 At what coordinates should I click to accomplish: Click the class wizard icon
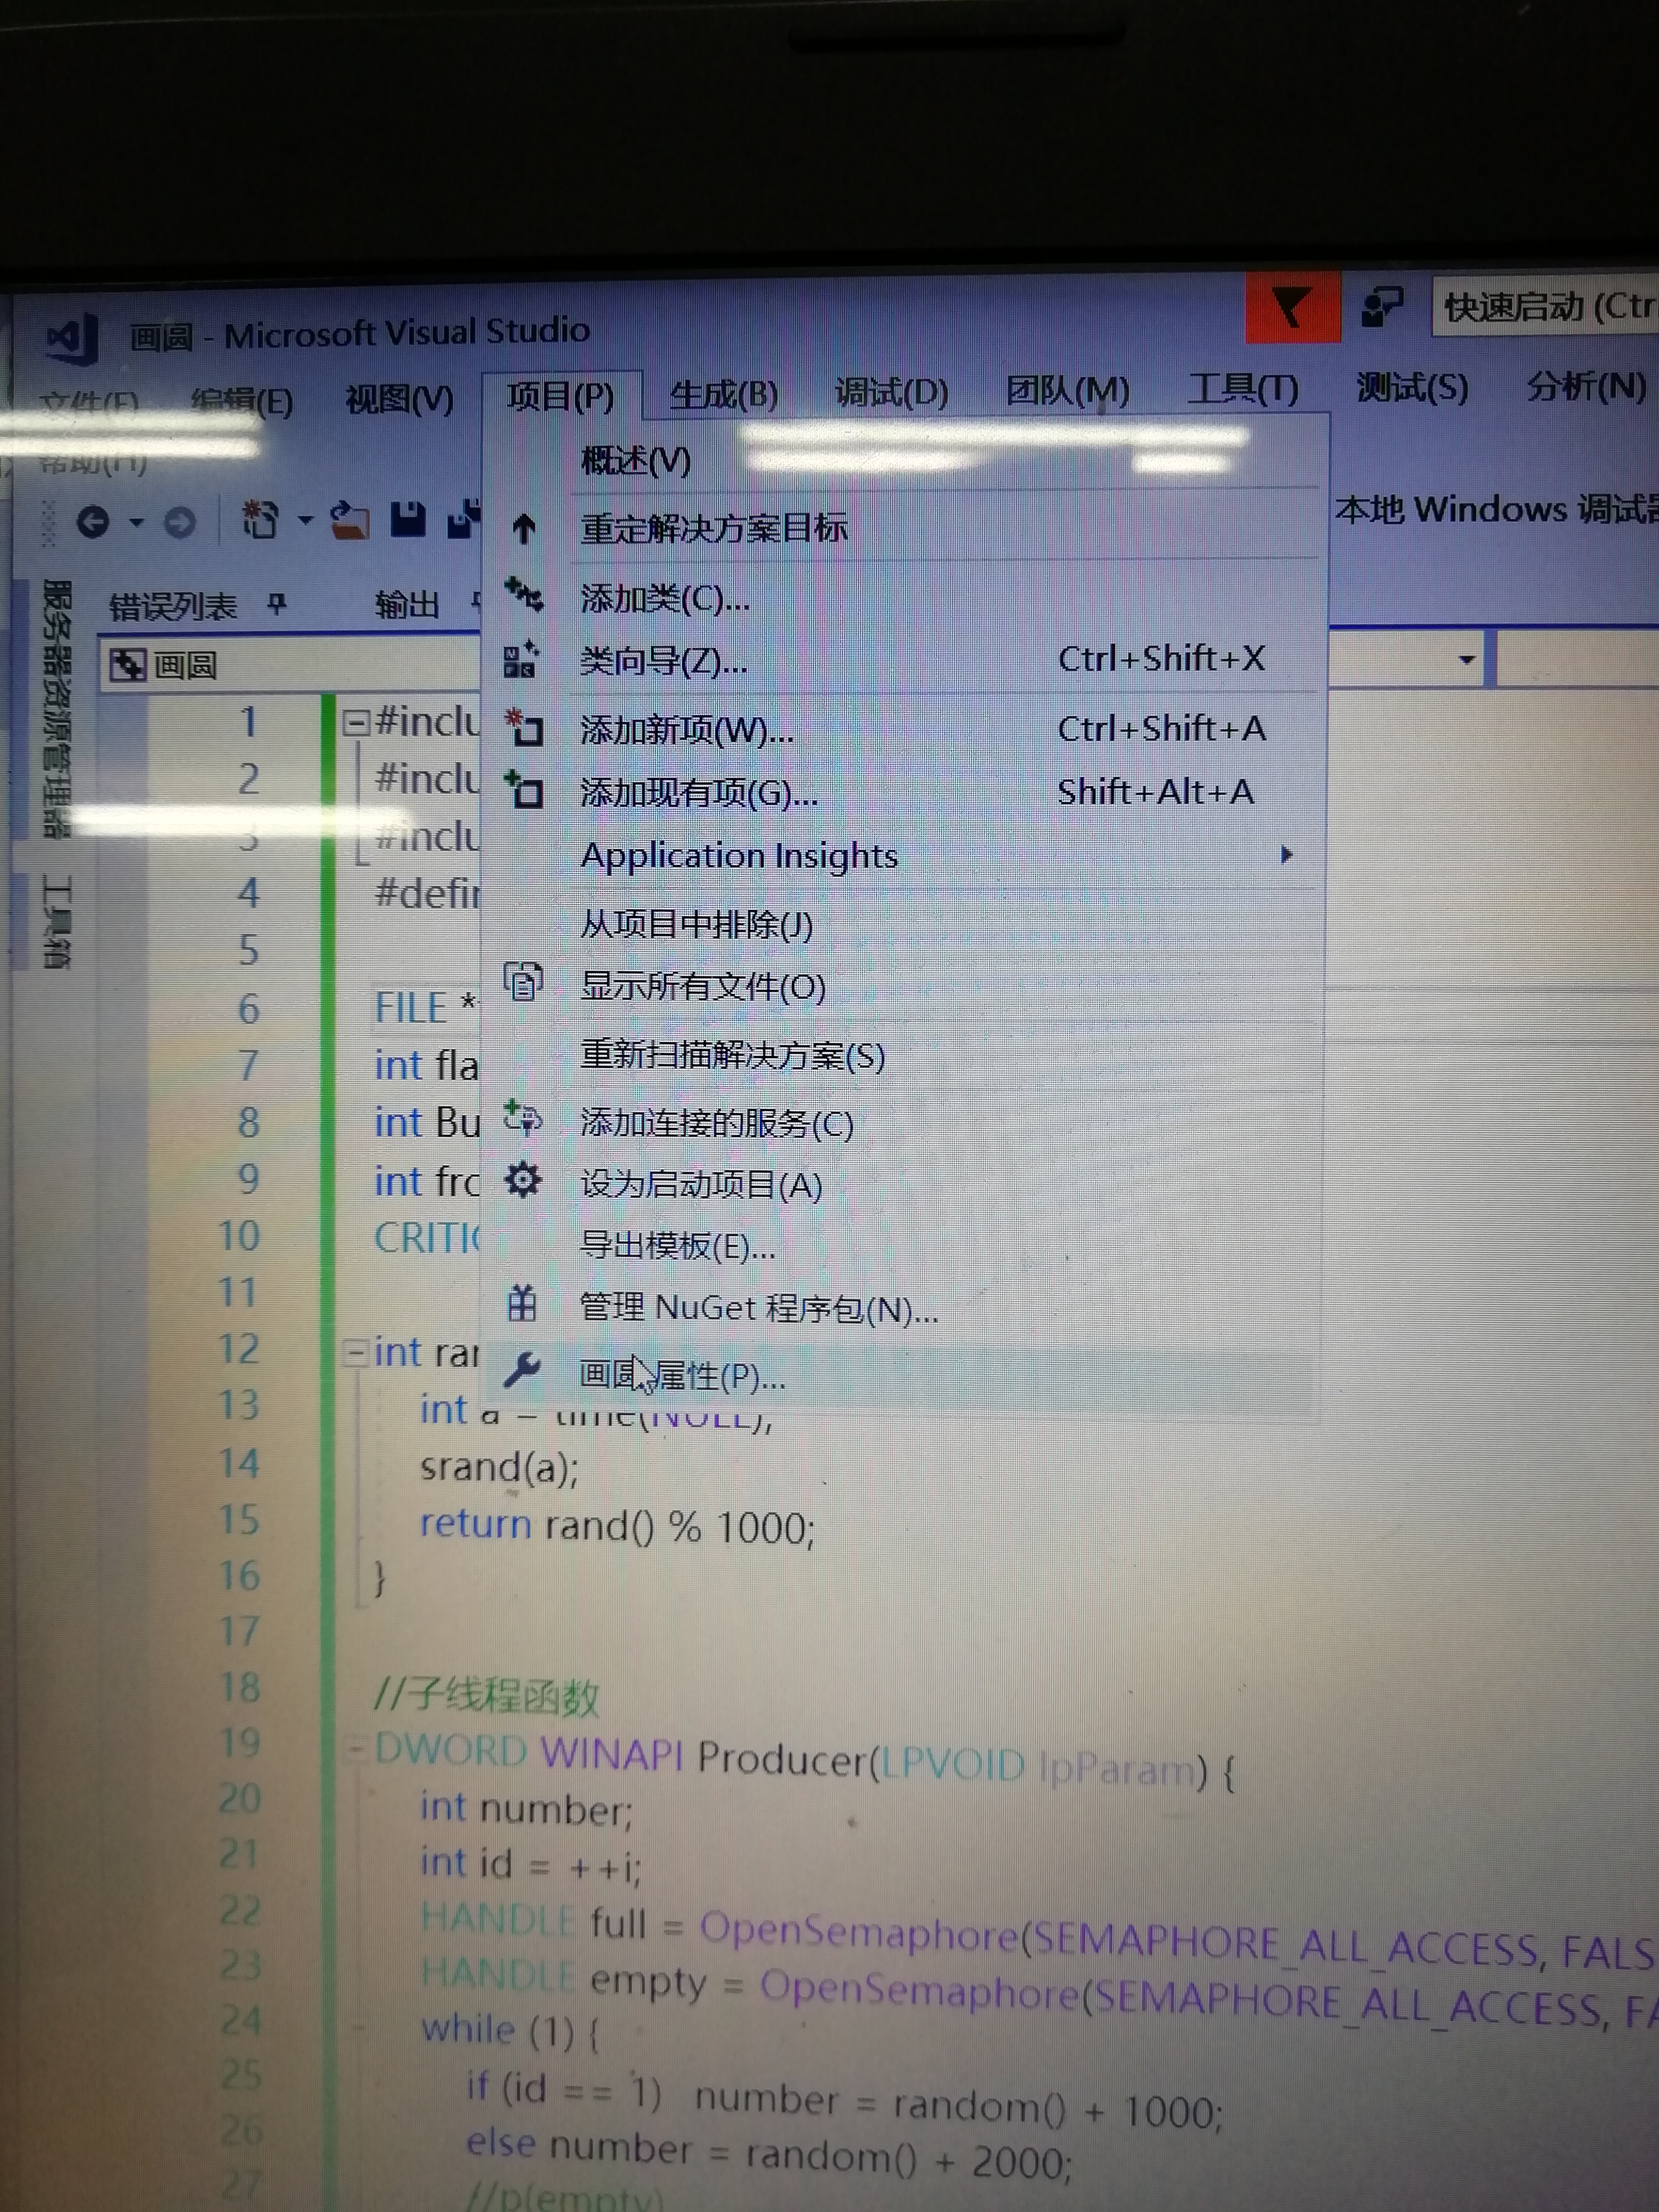522,659
